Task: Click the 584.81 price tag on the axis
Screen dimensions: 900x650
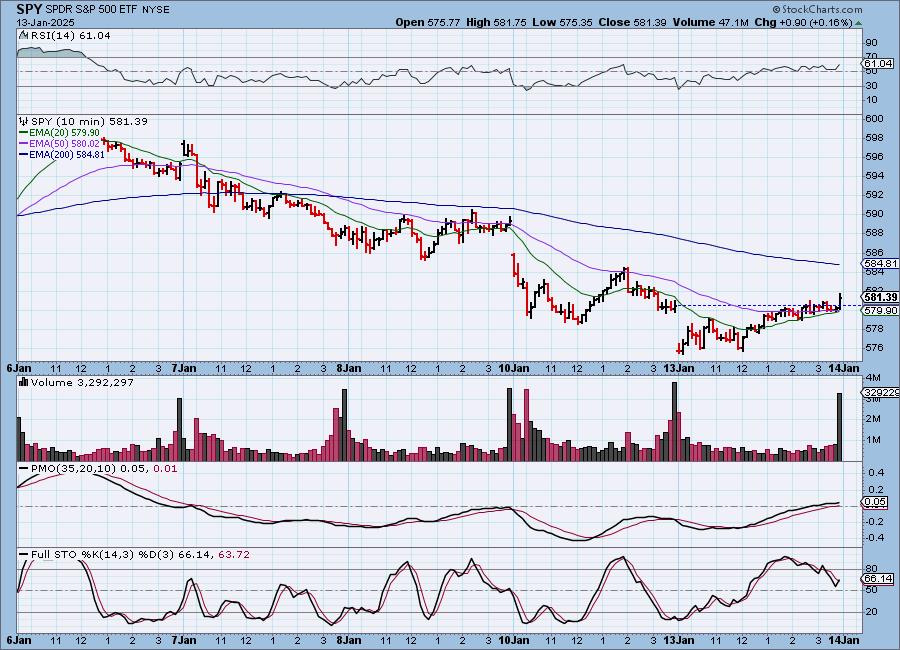Action: tap(880, 264)
